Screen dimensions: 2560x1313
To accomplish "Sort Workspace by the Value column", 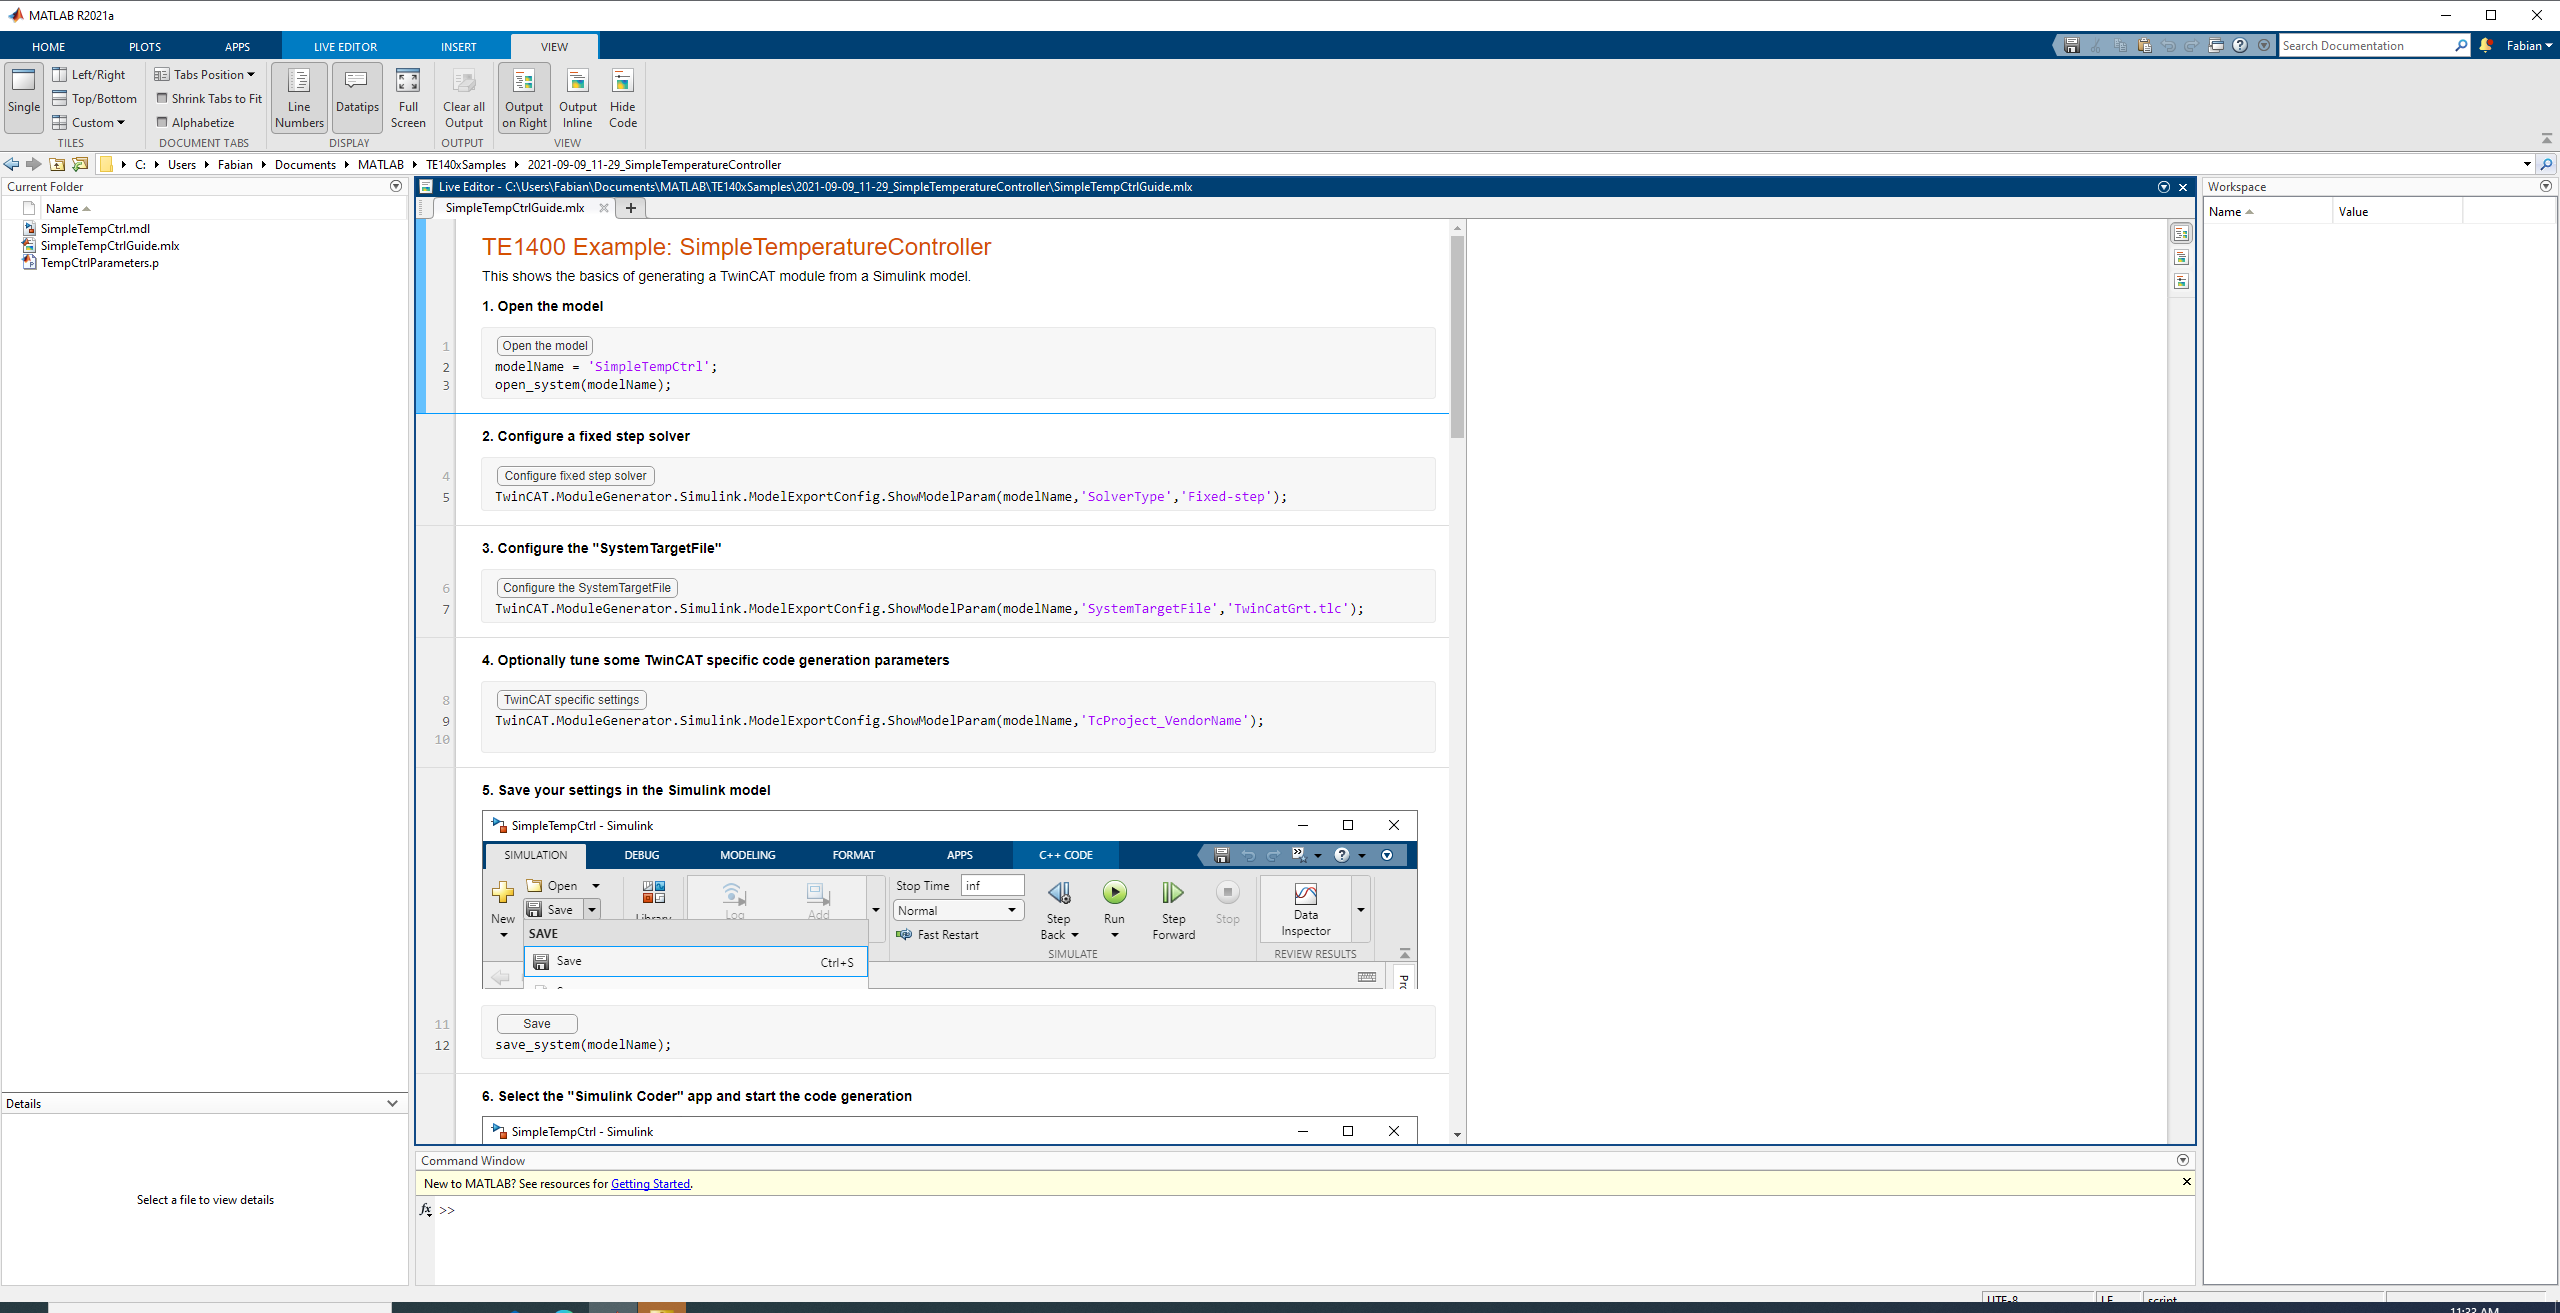I will point(2396,212).
